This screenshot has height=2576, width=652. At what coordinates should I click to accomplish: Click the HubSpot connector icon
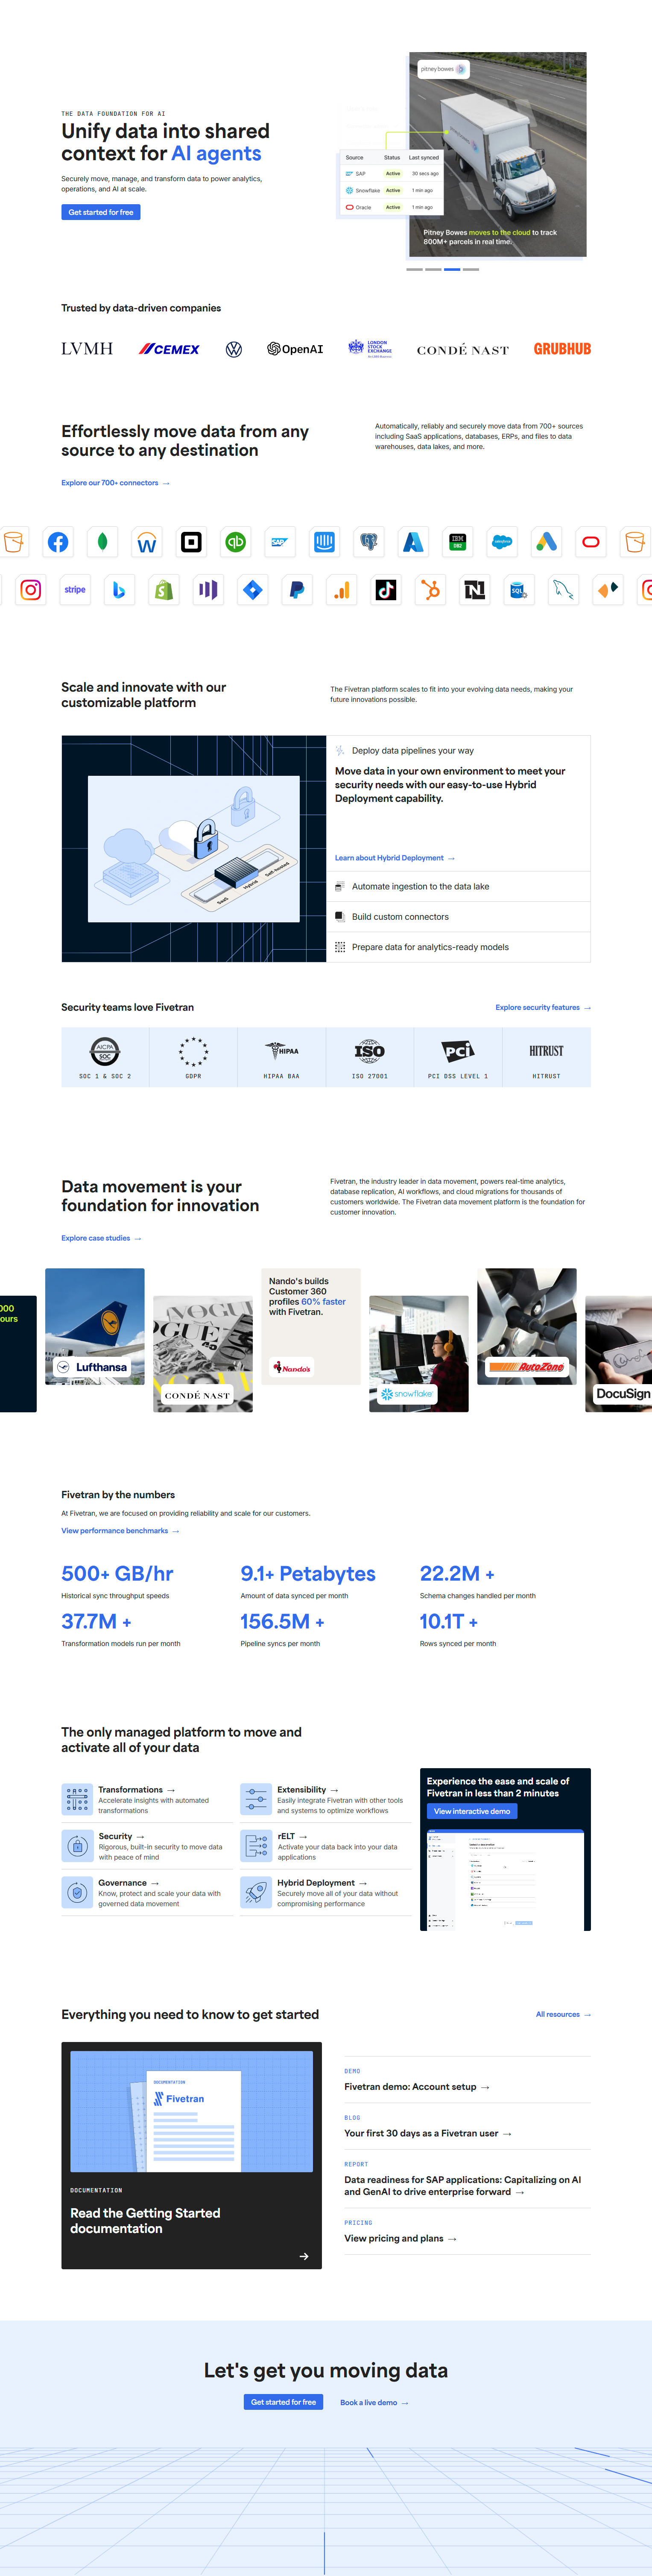click(x=430, y=590)
